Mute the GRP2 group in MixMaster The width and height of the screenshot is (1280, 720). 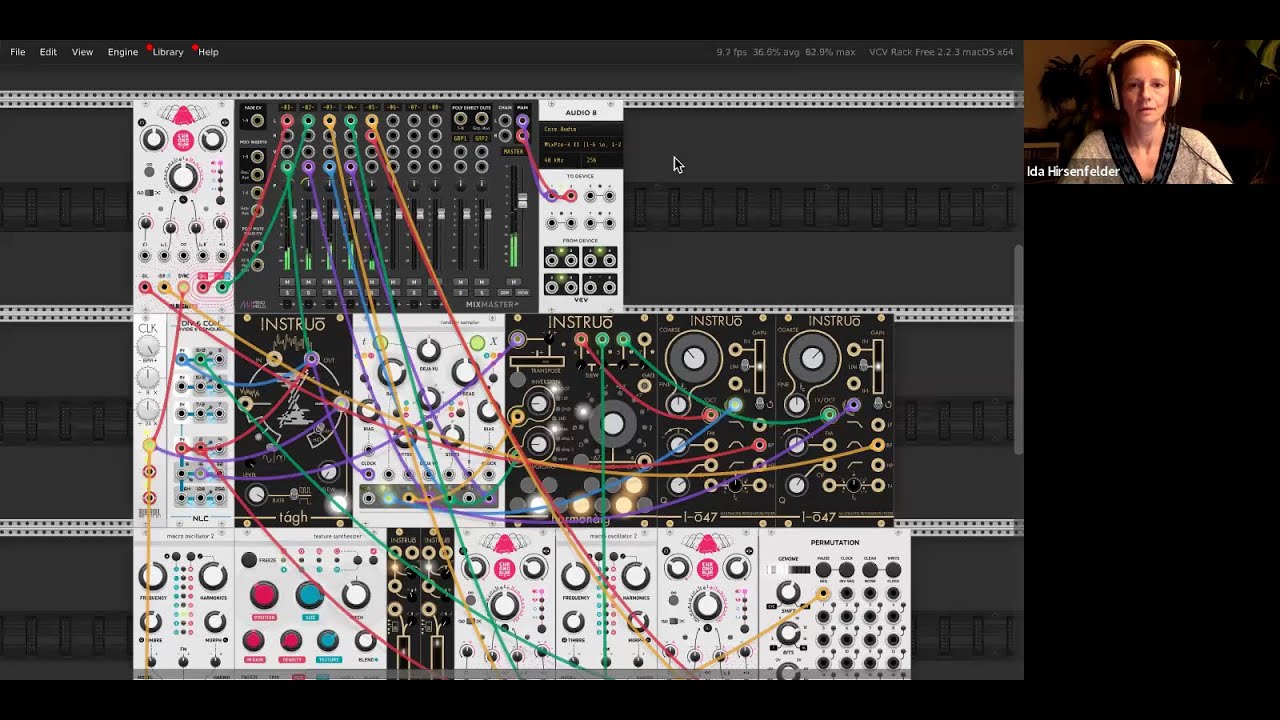pos(481,282)
